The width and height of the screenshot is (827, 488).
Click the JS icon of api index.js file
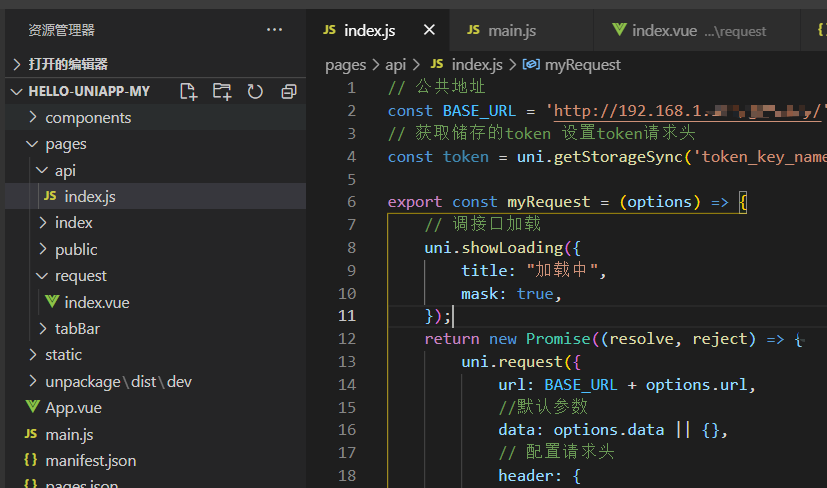[x=50, y=196]
